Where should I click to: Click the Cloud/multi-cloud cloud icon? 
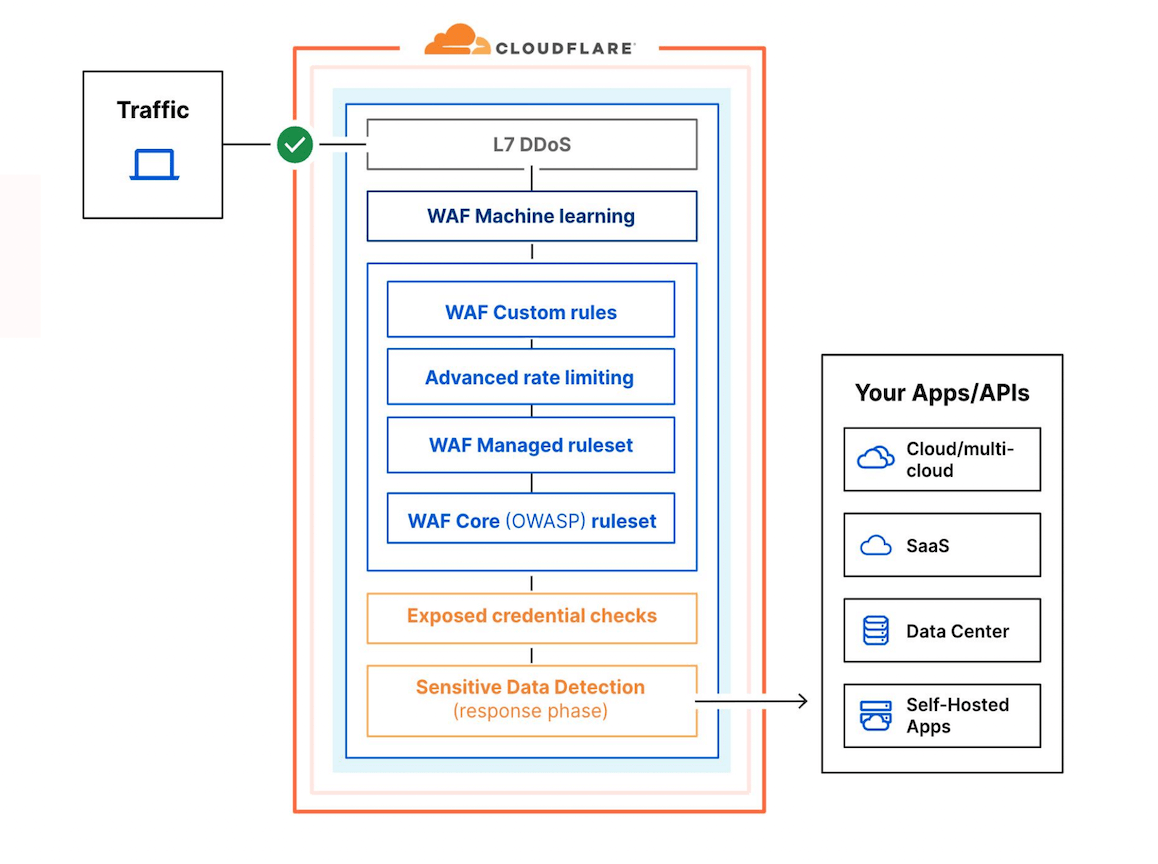[876, 459]
